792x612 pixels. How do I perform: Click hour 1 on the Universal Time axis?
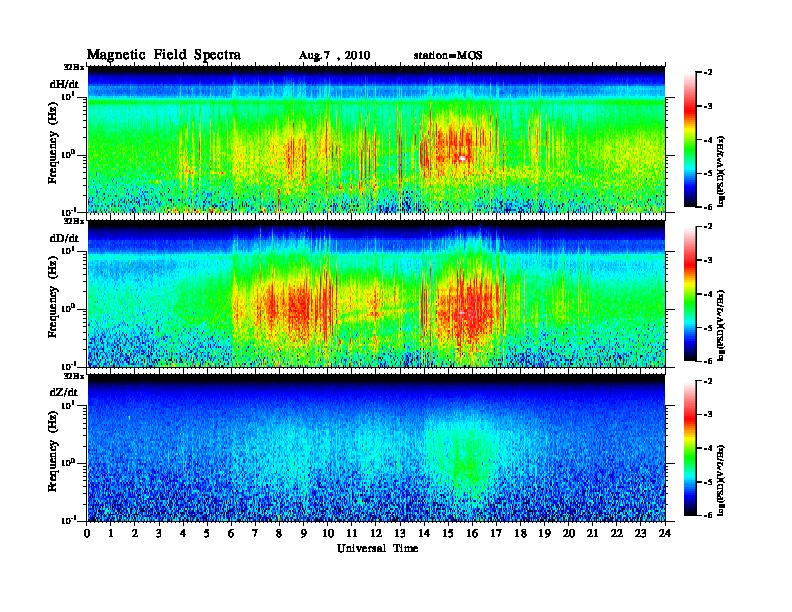point(111,534)
